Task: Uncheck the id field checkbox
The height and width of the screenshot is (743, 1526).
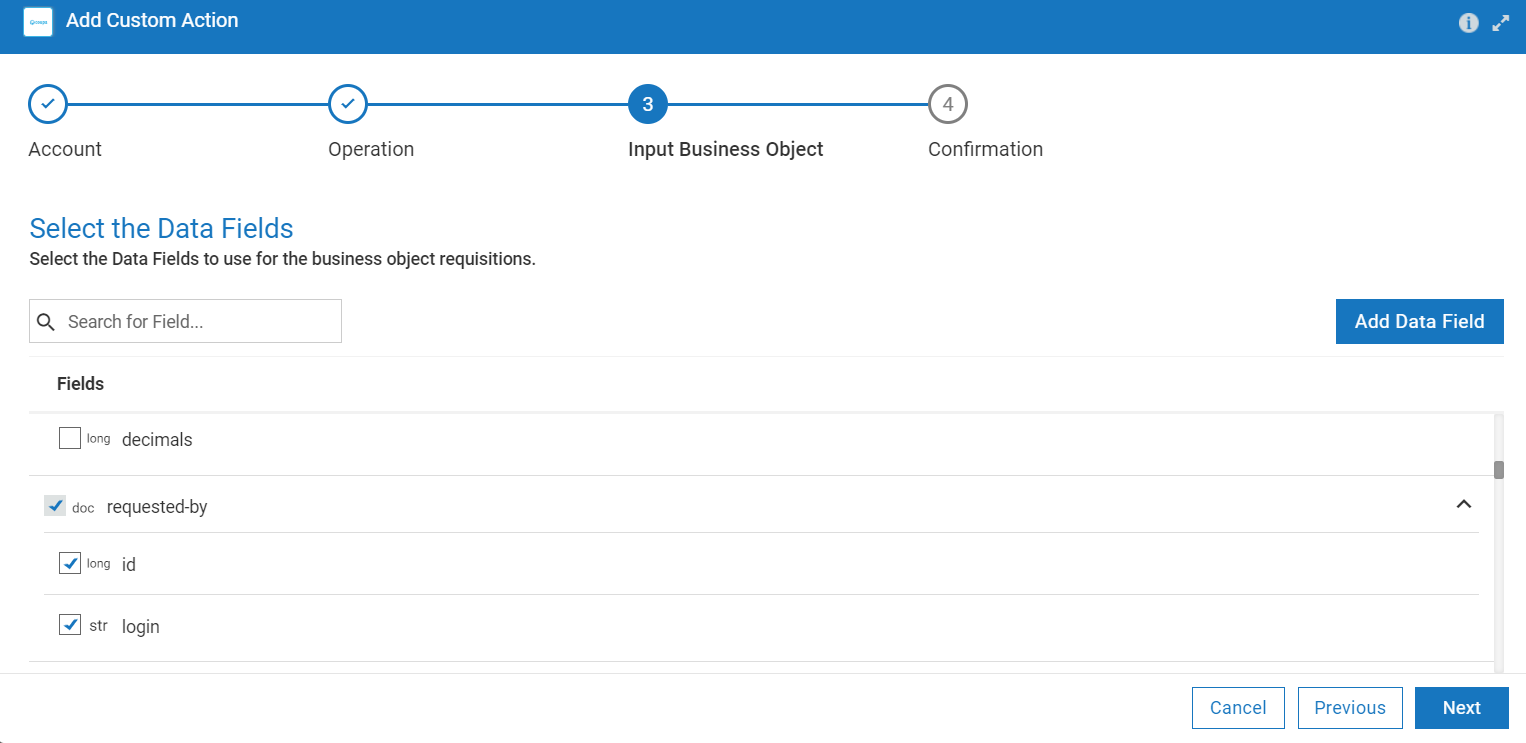Action: [70, 563]
